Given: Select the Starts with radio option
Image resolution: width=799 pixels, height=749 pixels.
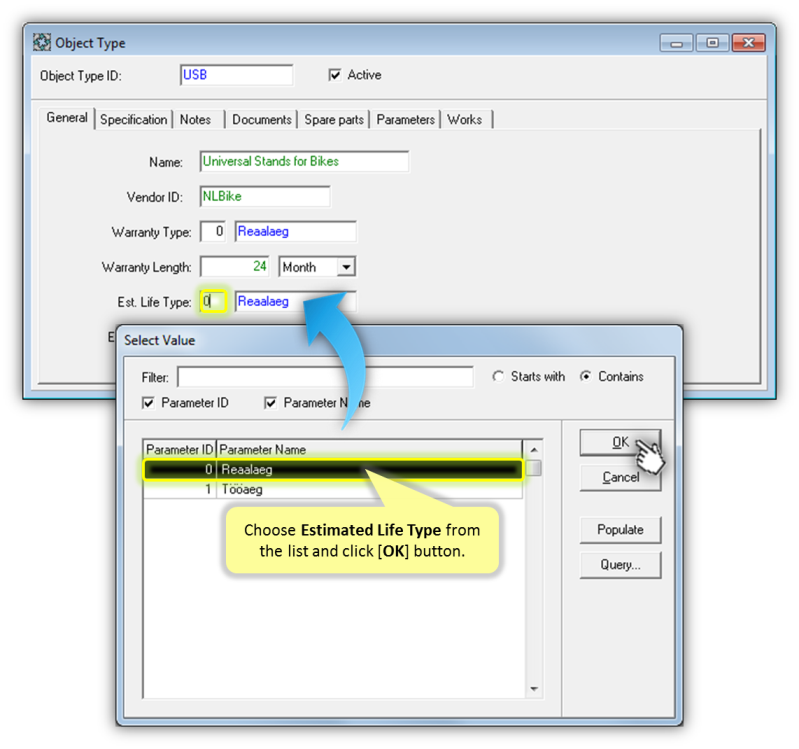Looking at the screenshot, I should (x=498, y=377).
